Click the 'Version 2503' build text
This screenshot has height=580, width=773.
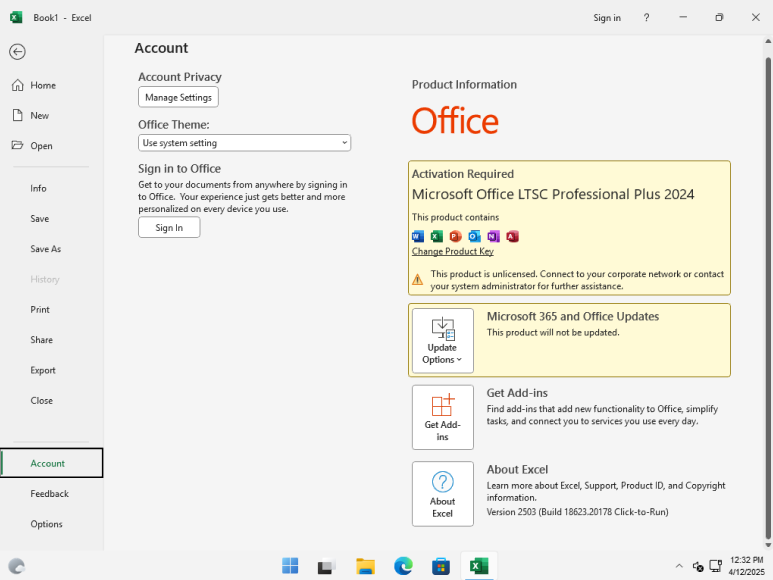point(577,512)
